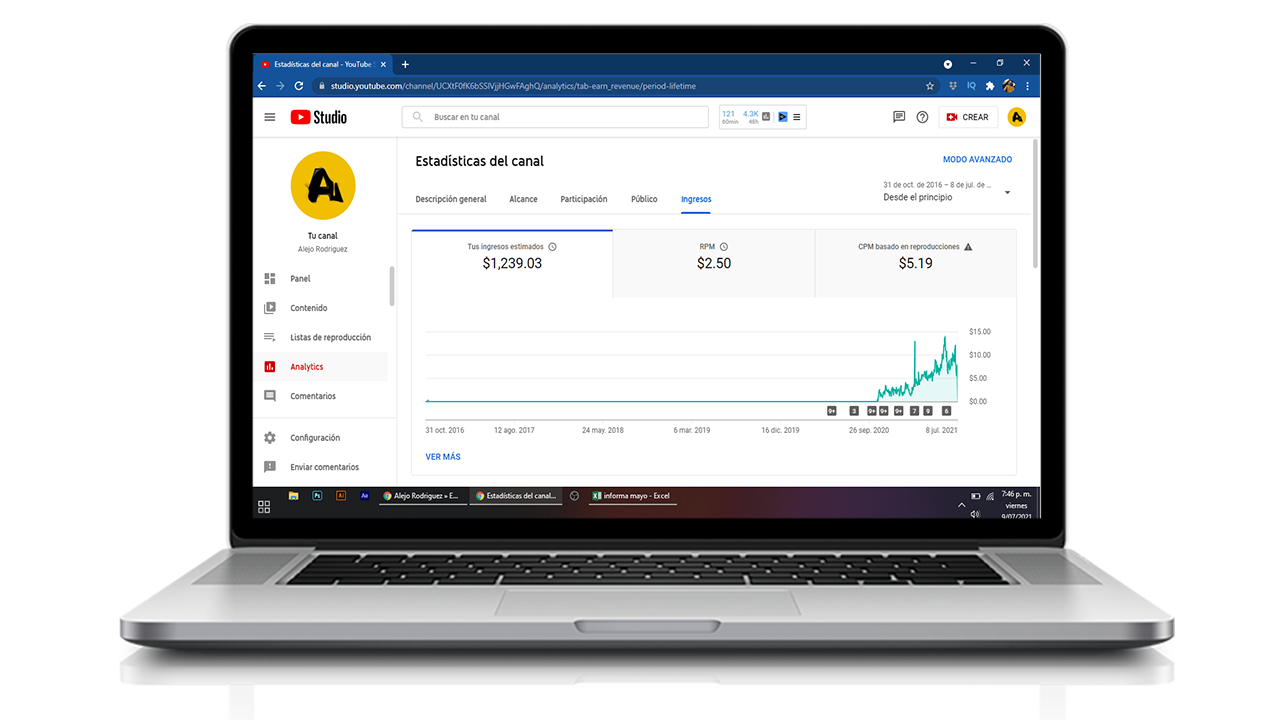
Task: Open the help question mark icon
Action: pyautogui.click(x=922, y=117)
